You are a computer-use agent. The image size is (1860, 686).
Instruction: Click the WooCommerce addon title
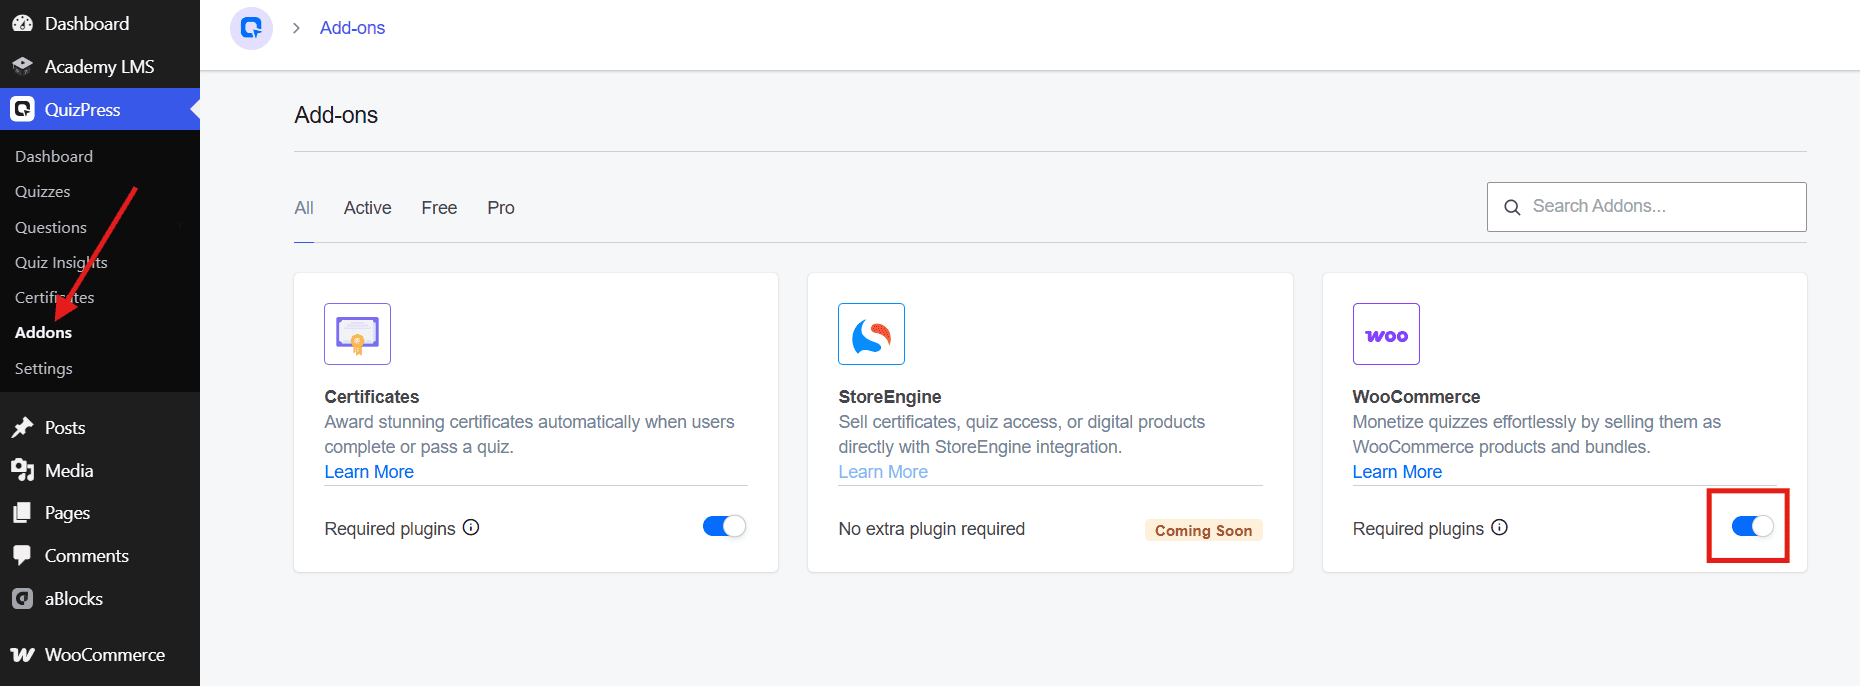1416,397
